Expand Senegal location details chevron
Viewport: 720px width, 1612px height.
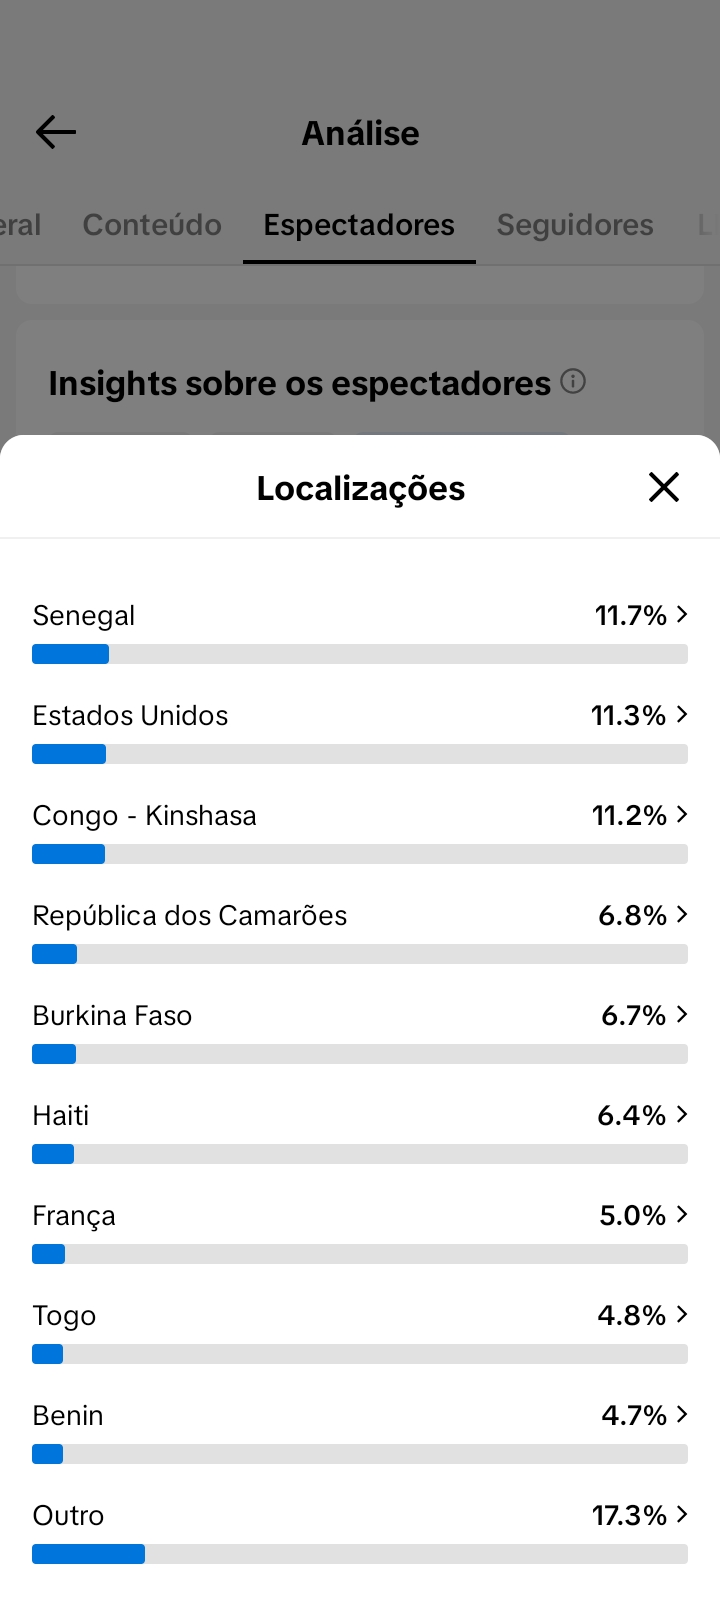click(682, 614)
